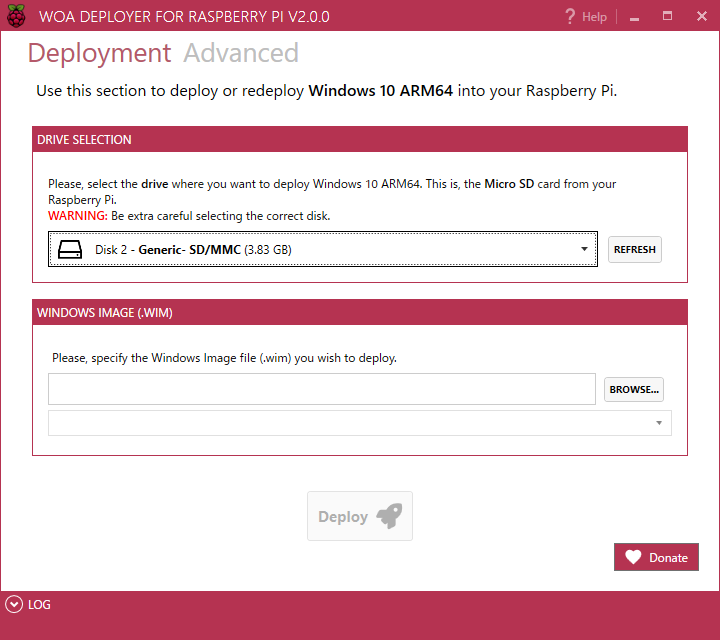Click the WOA DEPLOYER FOR RASPBERRY PI title
720x640 pixels.
point(184,17)
